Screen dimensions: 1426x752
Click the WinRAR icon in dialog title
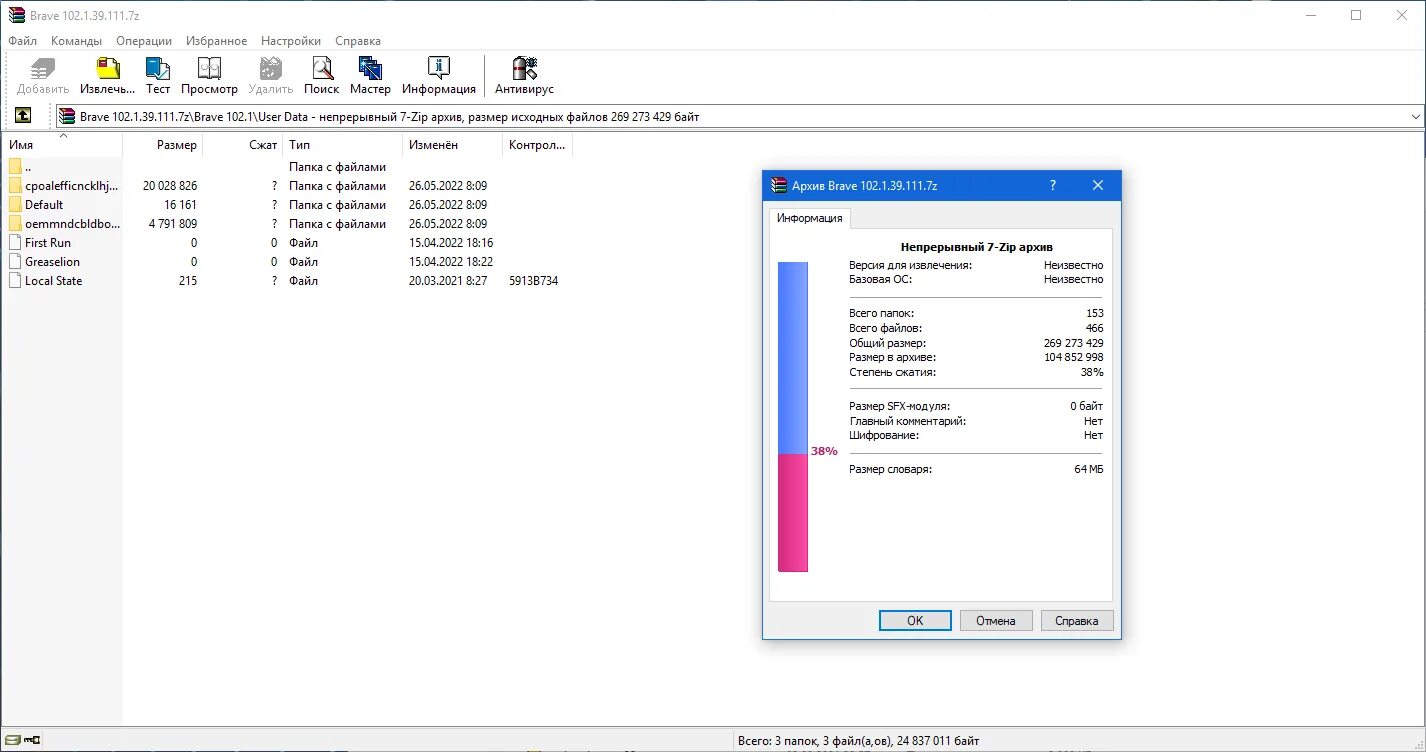(780, 185)
